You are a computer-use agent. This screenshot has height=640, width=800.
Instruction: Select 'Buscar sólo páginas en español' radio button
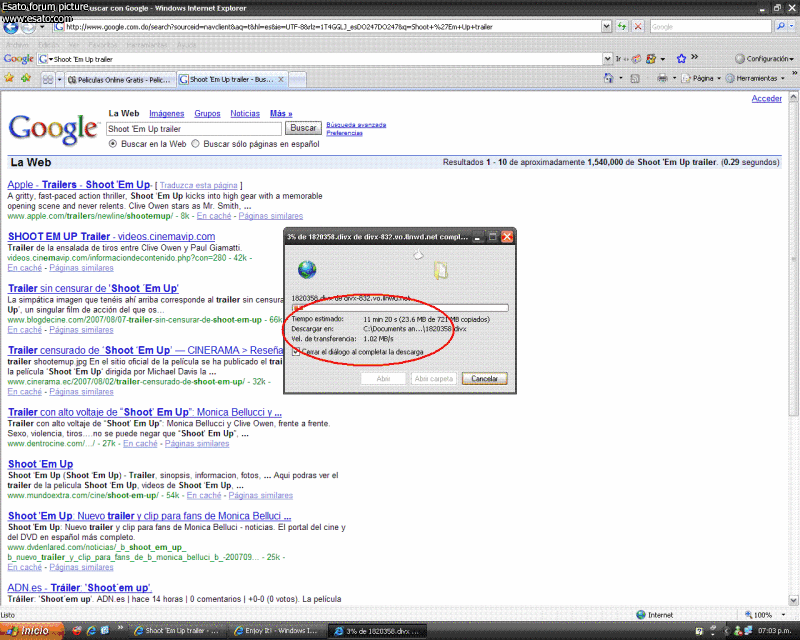[x=196, y=144]
